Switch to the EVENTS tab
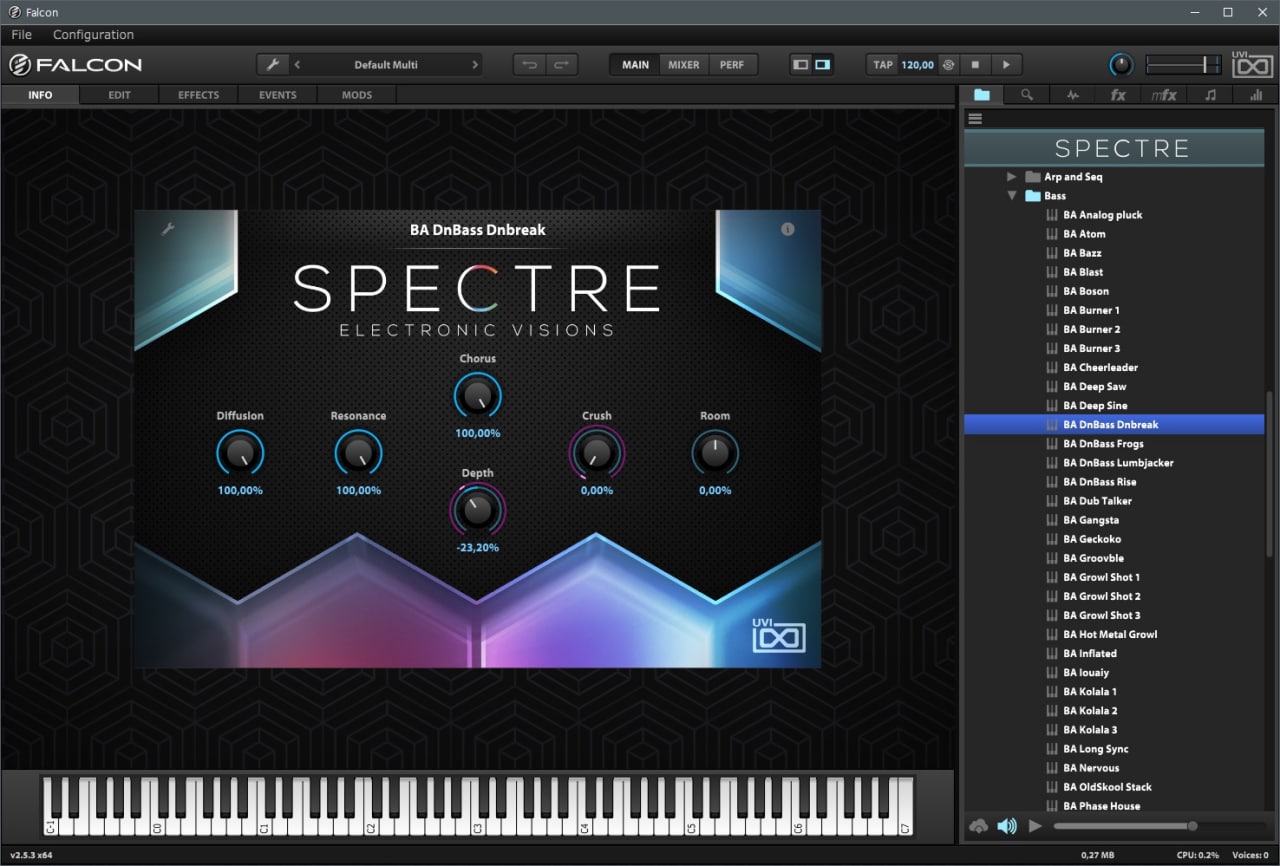This screenshot has height=866, width=1280. pos(277,95)
